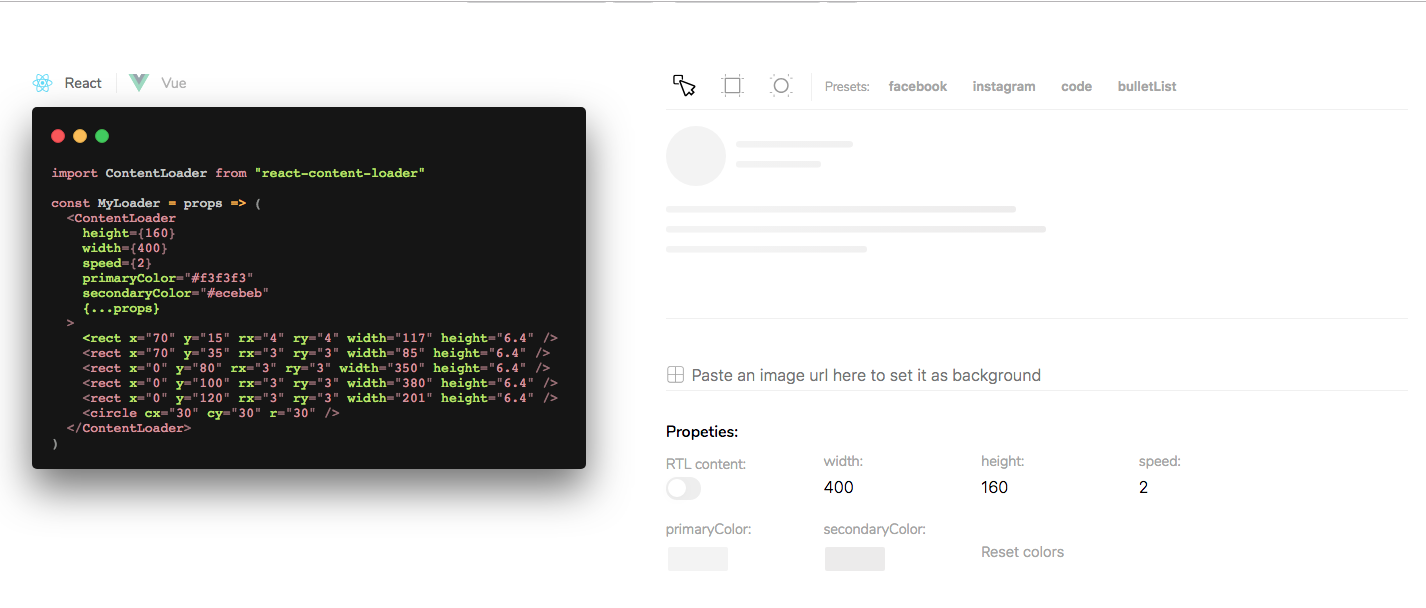The height and width of the screenshot is (608, 1426).
Task: Open the primaryColor swatch picker
Action: click(697, 558)
